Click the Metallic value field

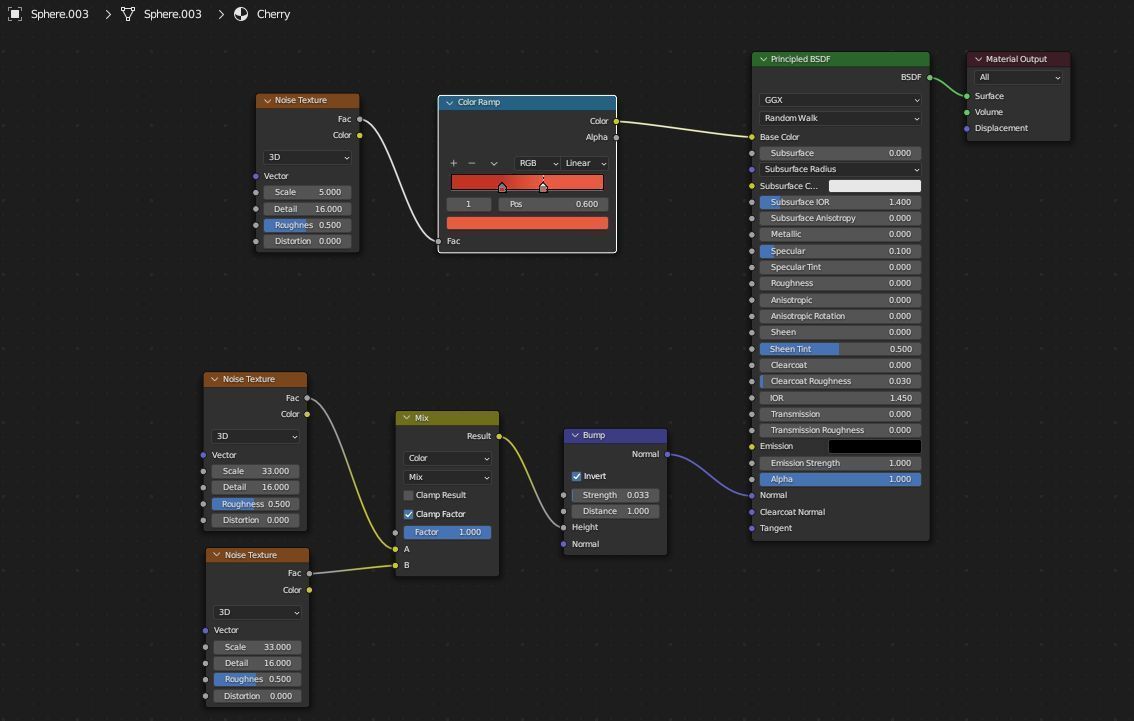tap(840, 234)
